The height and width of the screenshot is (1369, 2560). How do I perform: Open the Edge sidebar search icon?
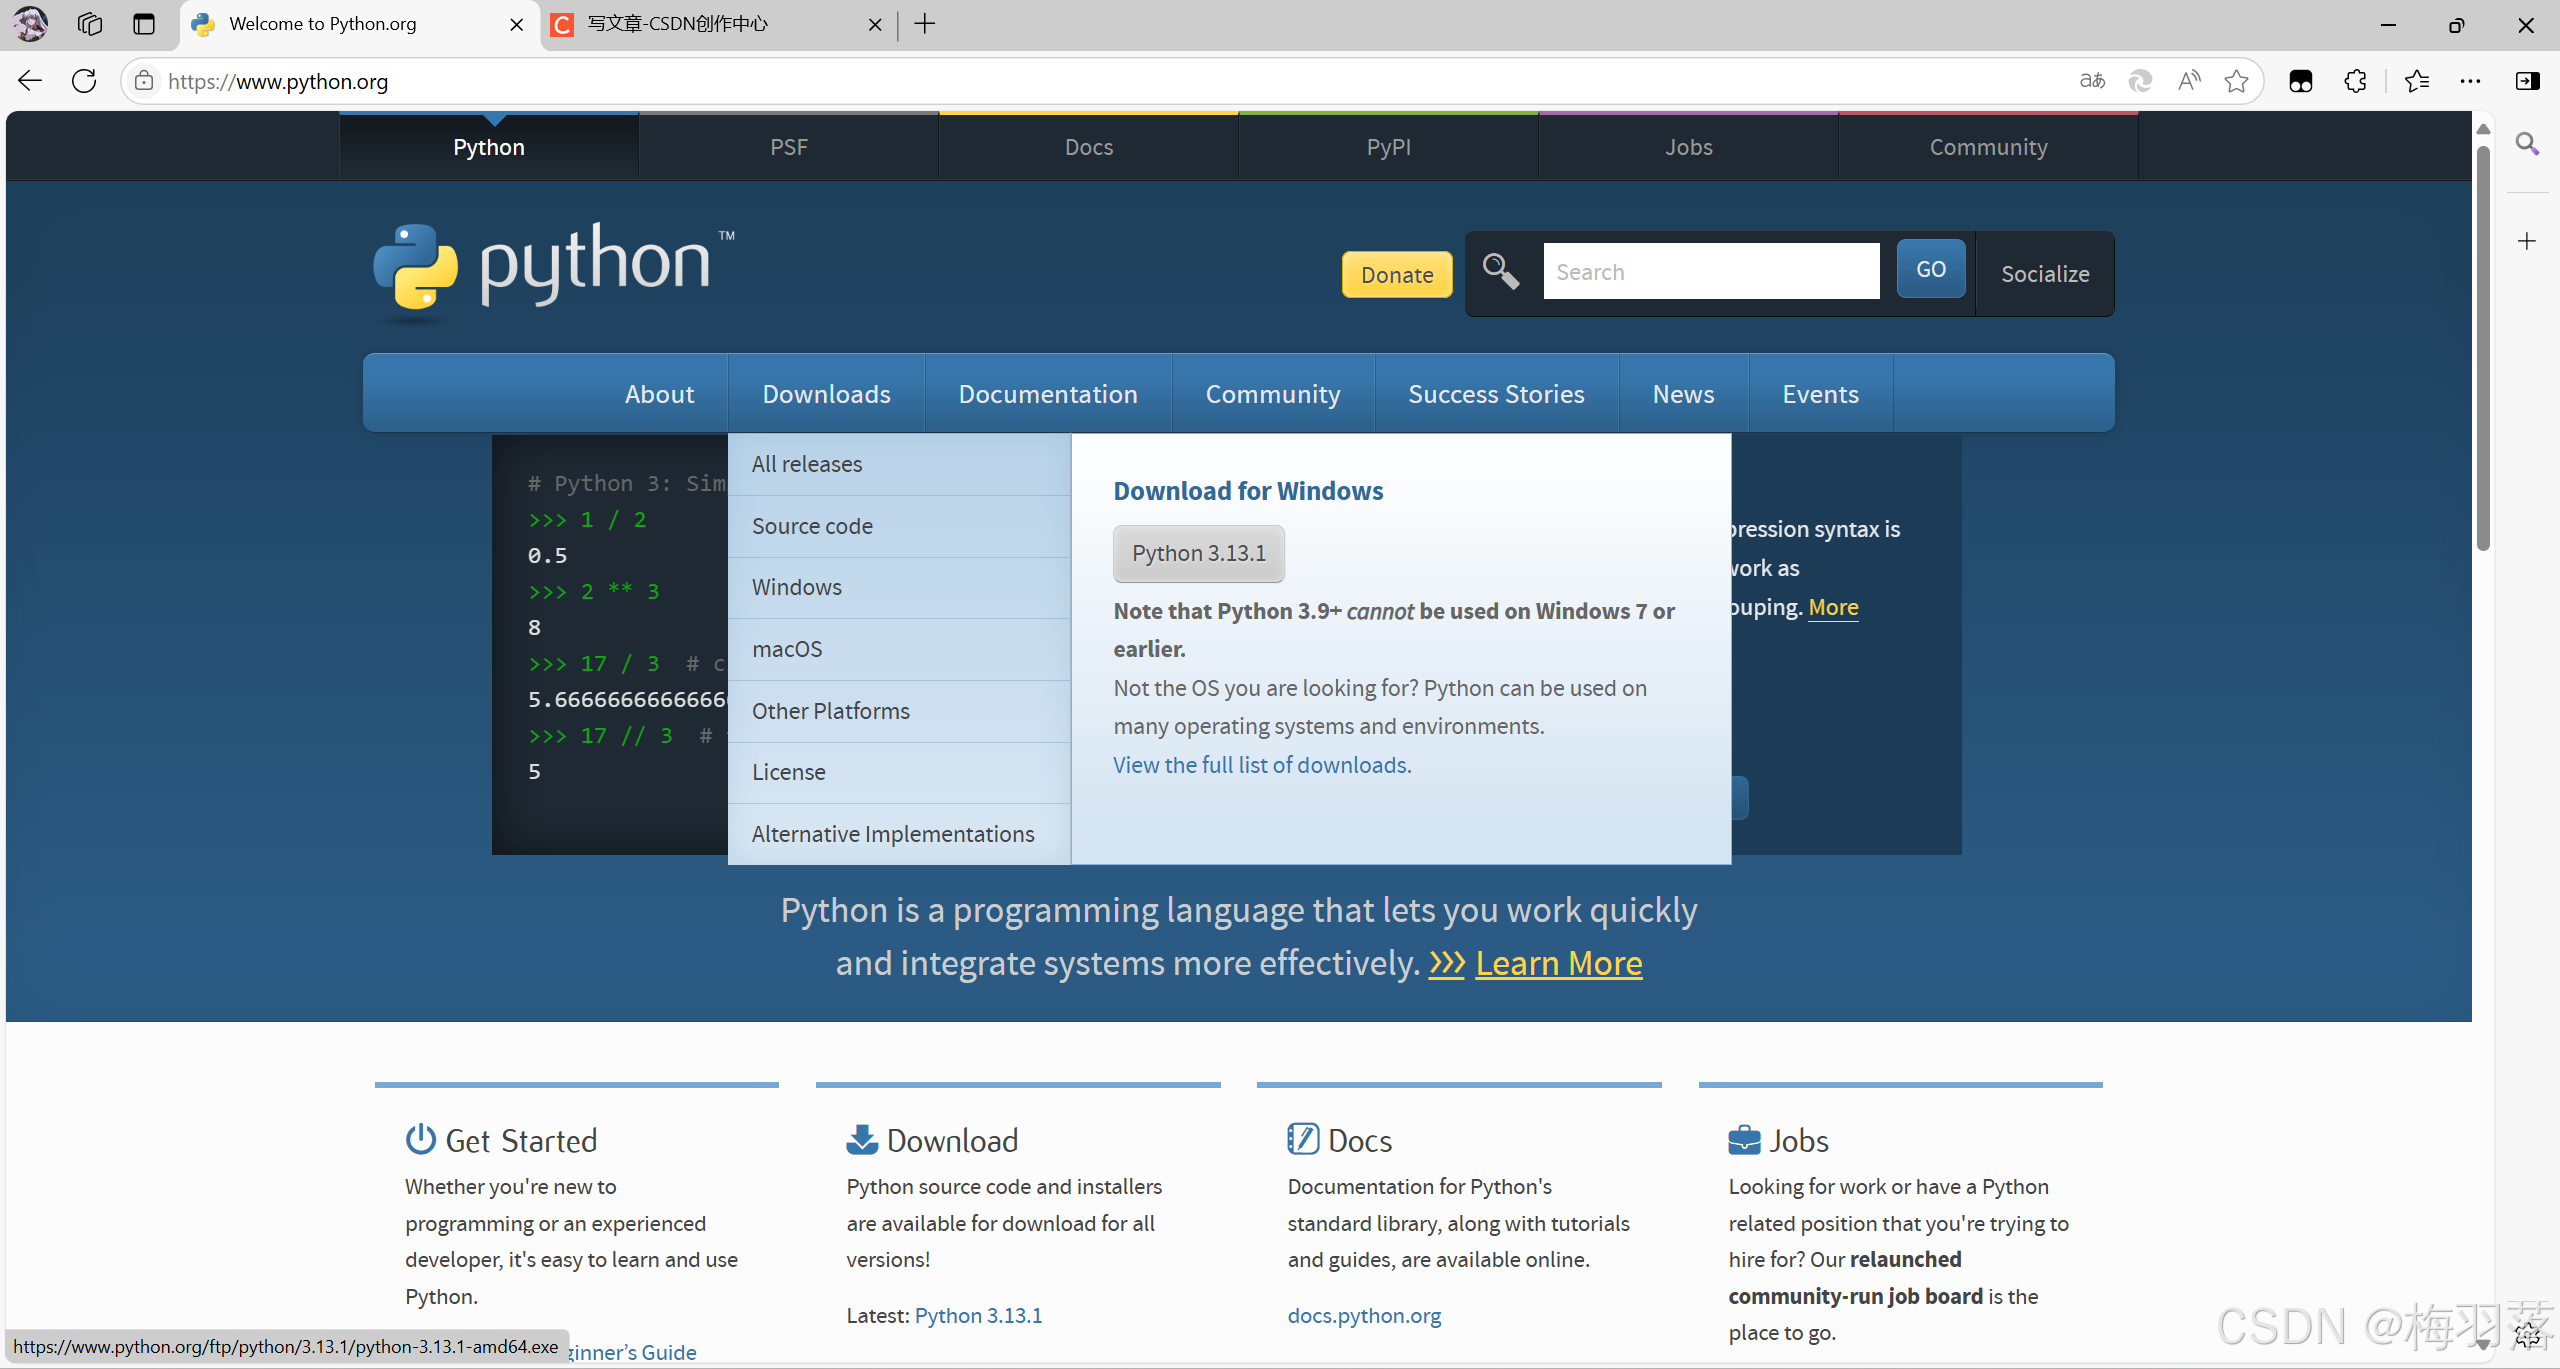[2527, 144]
